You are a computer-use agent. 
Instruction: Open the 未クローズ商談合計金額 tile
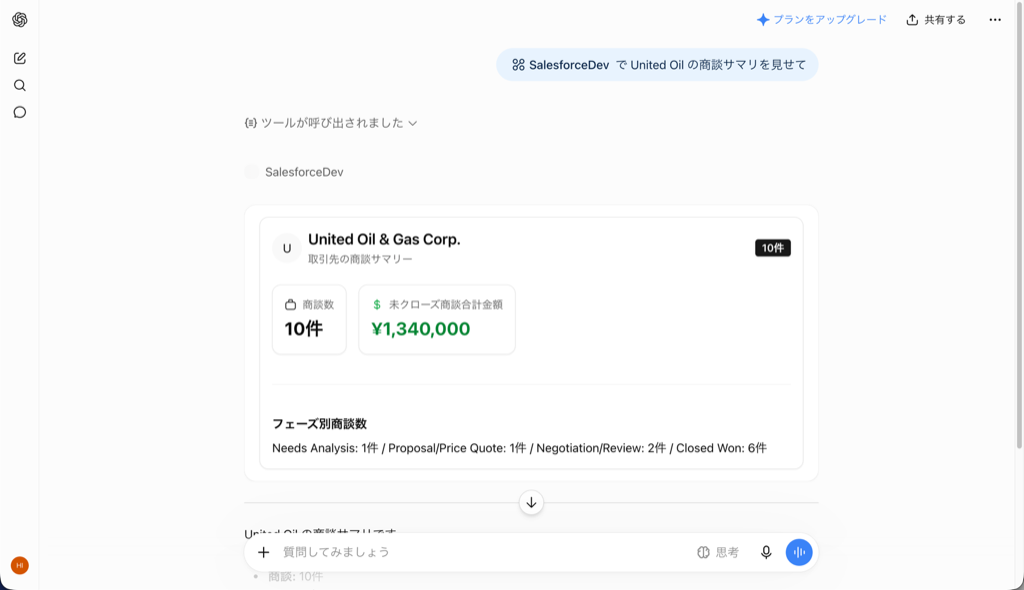coord(437,320)
